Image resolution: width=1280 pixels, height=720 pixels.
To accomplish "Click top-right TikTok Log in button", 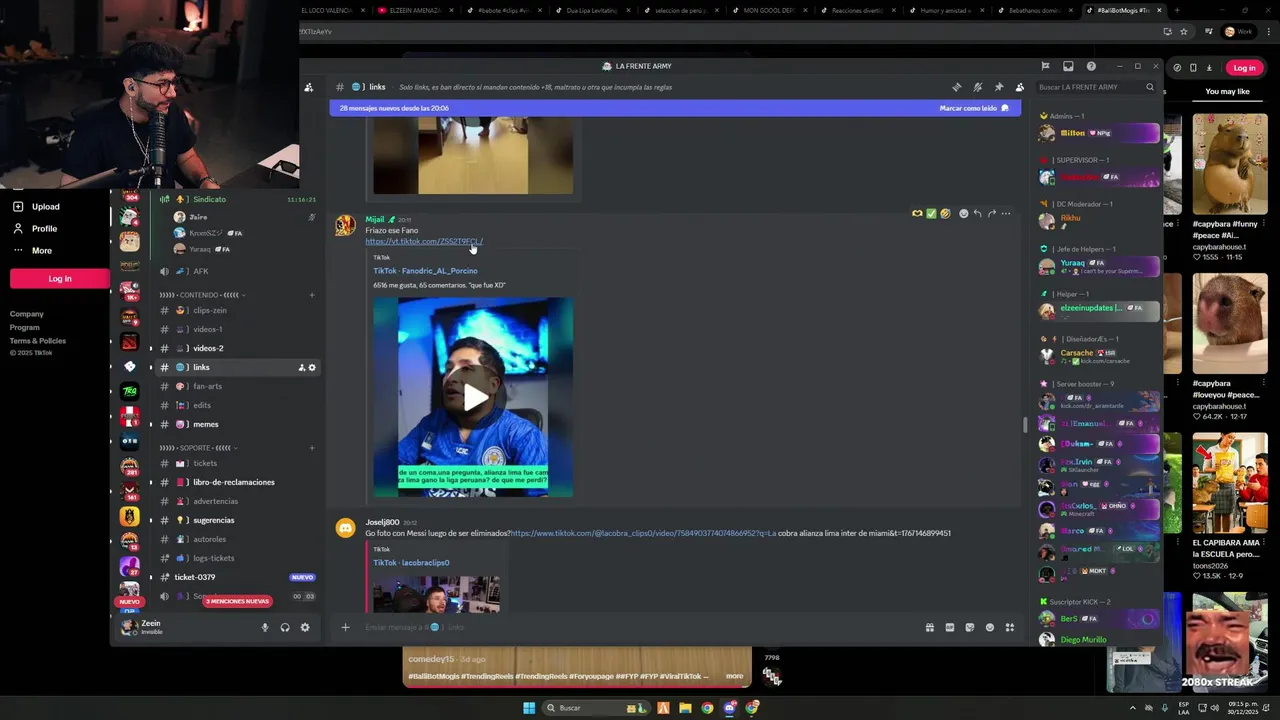I will coord(1244,68).
